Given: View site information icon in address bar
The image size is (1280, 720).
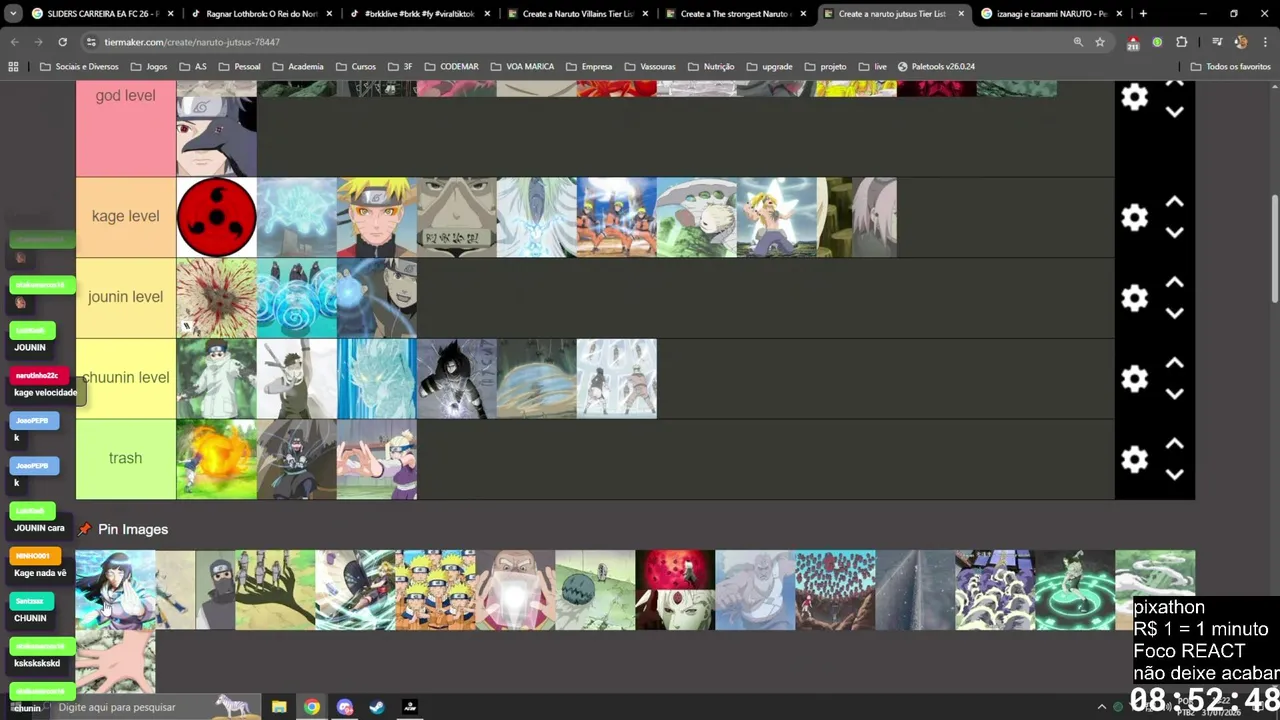Looking at the screenshot, I should 91,42.
